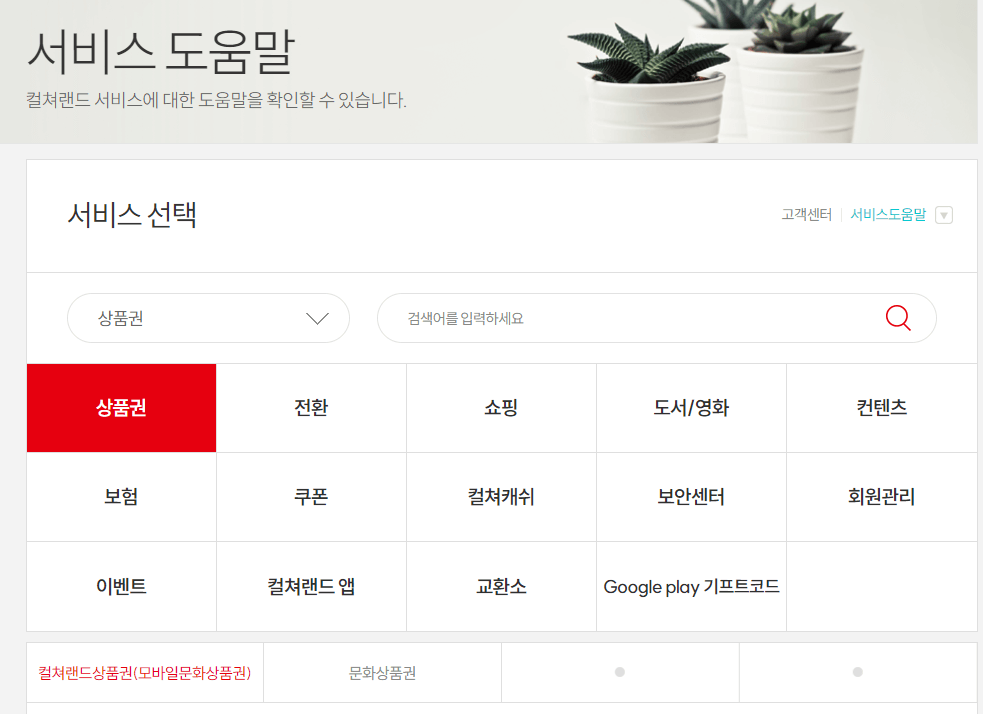This screenshot has width=983, height=714.
Task: Select the 도서/영화 category
Action: [691, 408]
